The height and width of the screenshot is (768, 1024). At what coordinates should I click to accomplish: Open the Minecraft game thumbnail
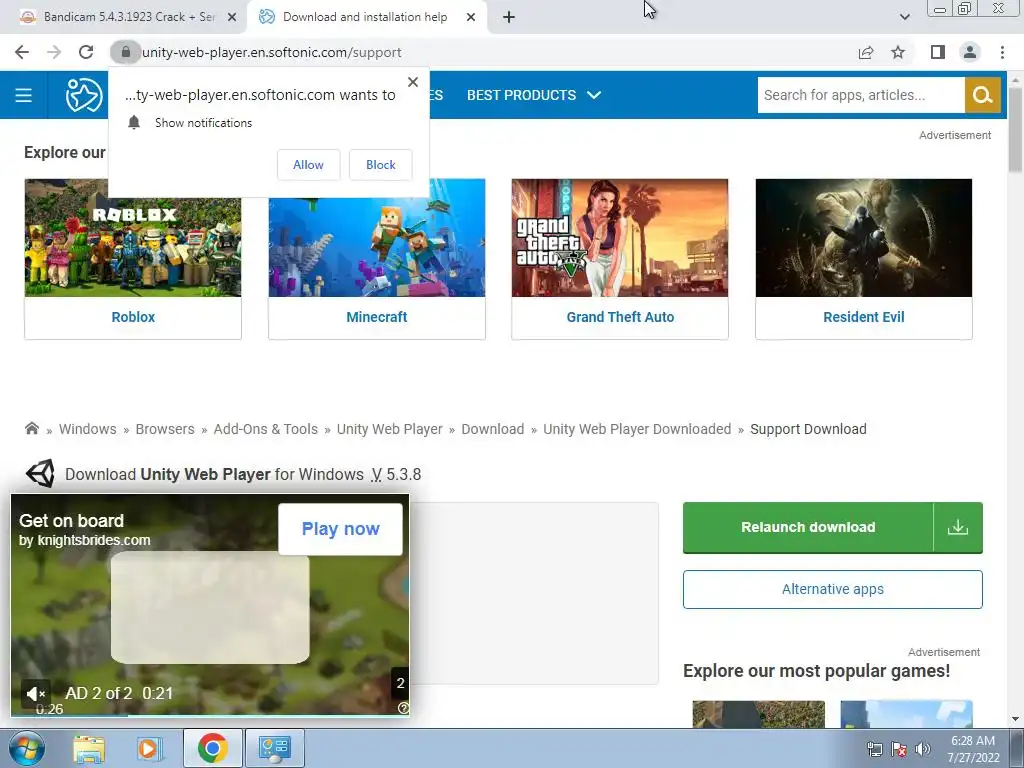pyautogui.click(x=377, y=238)
